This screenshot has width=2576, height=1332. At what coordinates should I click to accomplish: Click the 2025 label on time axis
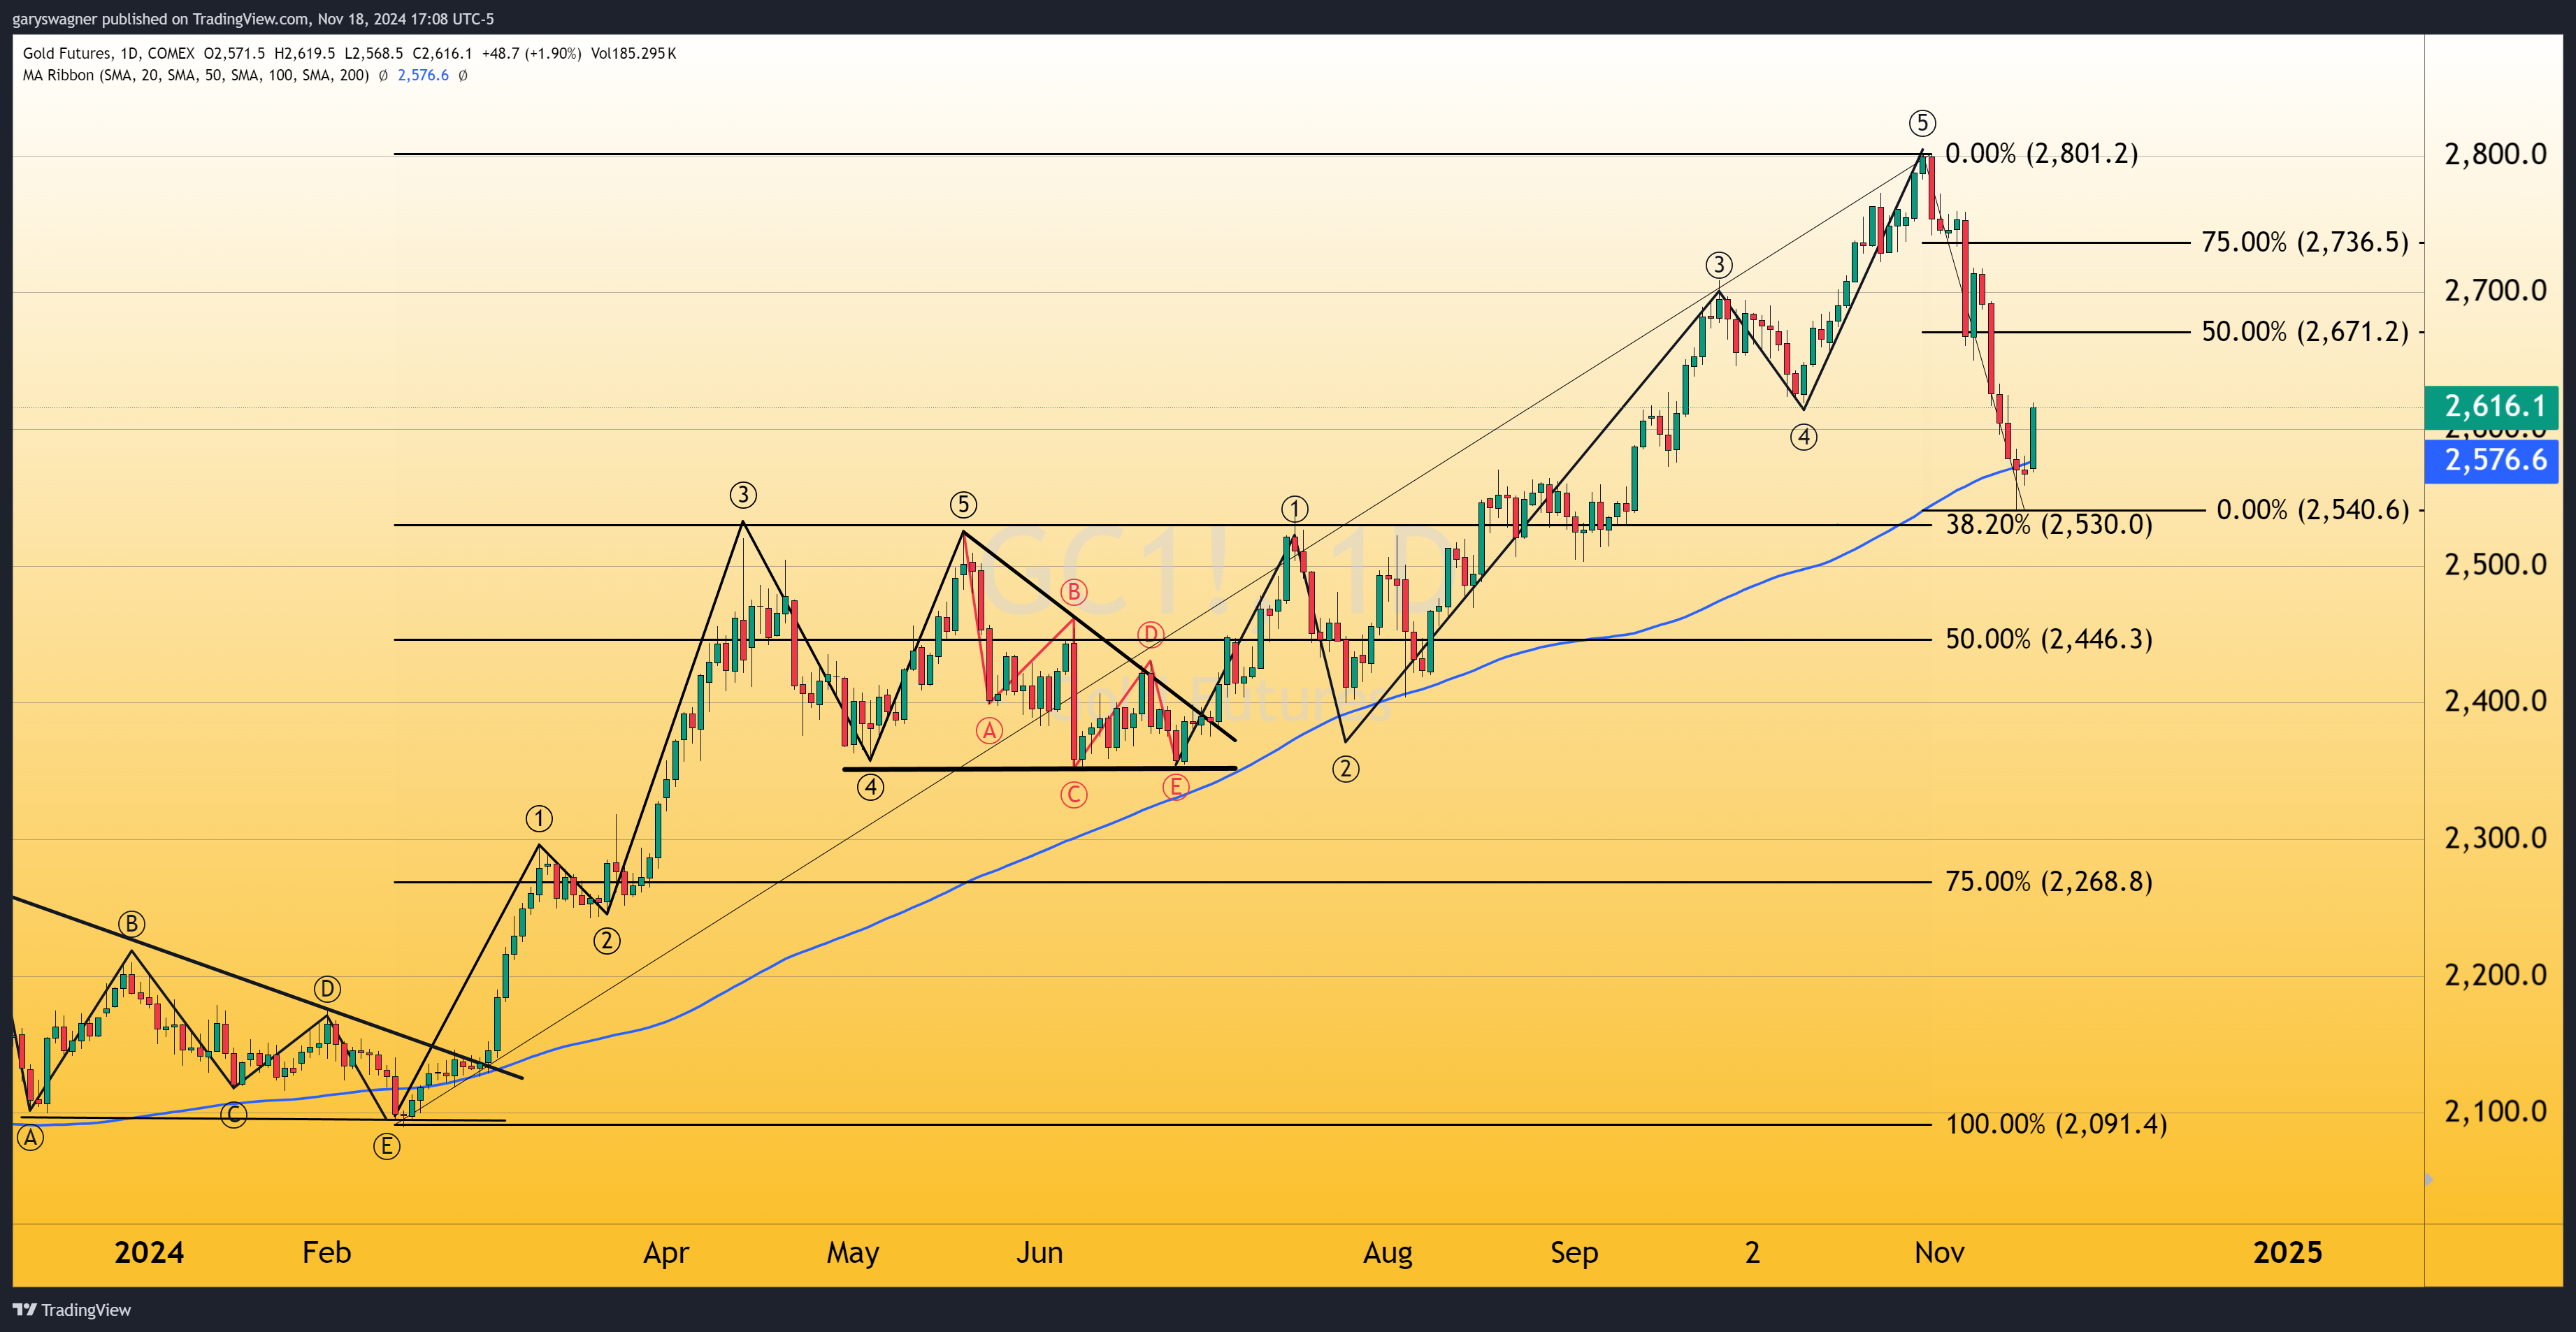[2287, 1252]
